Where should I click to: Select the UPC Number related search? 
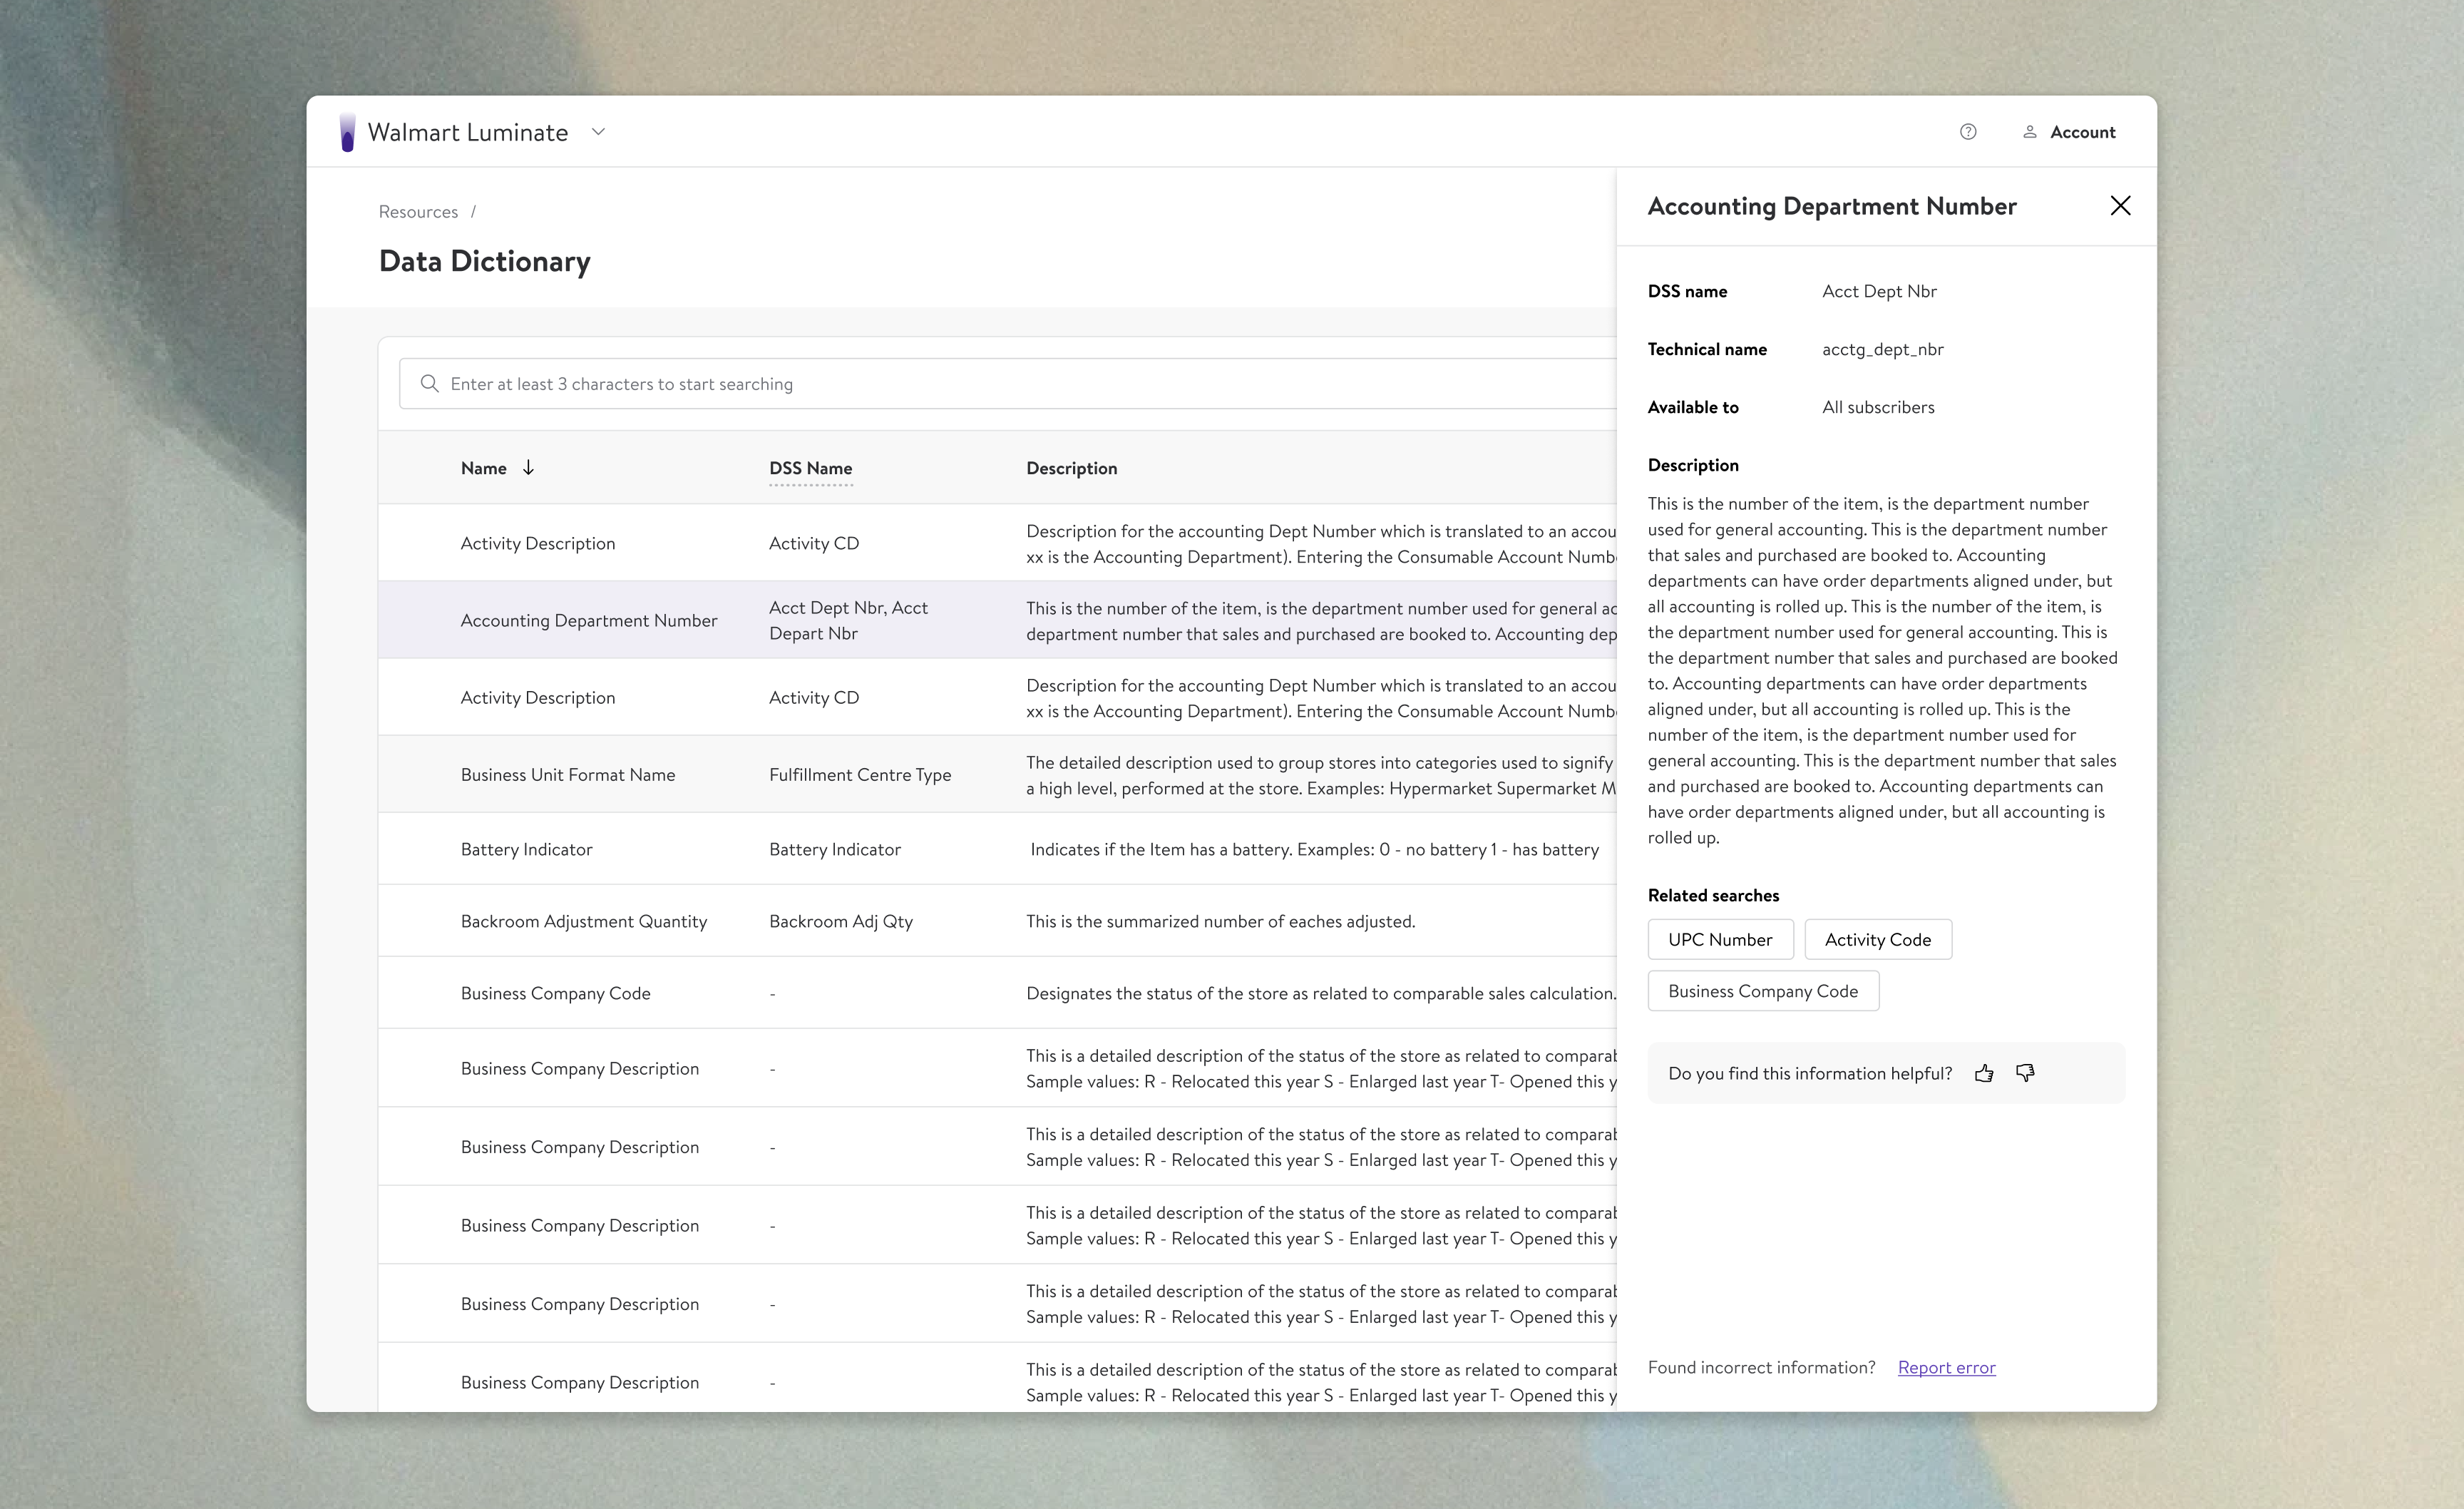(x=1720, y=939)
